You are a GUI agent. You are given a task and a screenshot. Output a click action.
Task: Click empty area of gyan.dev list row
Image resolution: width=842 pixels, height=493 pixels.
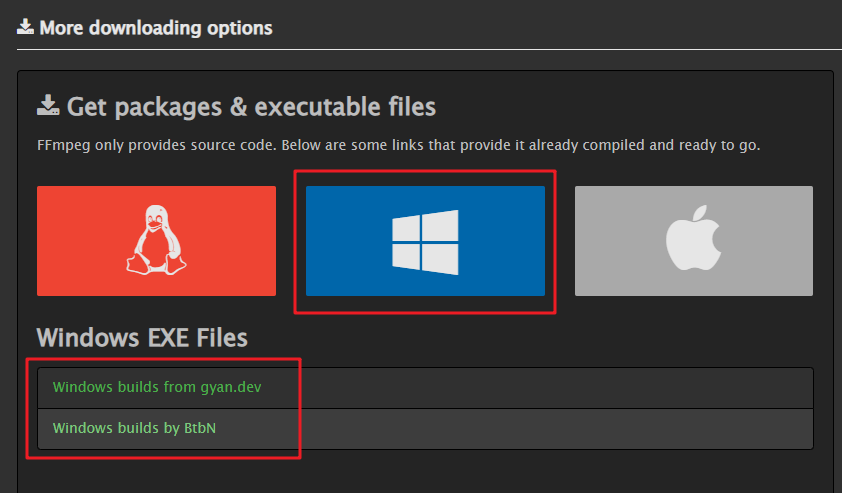click(537, 388)
